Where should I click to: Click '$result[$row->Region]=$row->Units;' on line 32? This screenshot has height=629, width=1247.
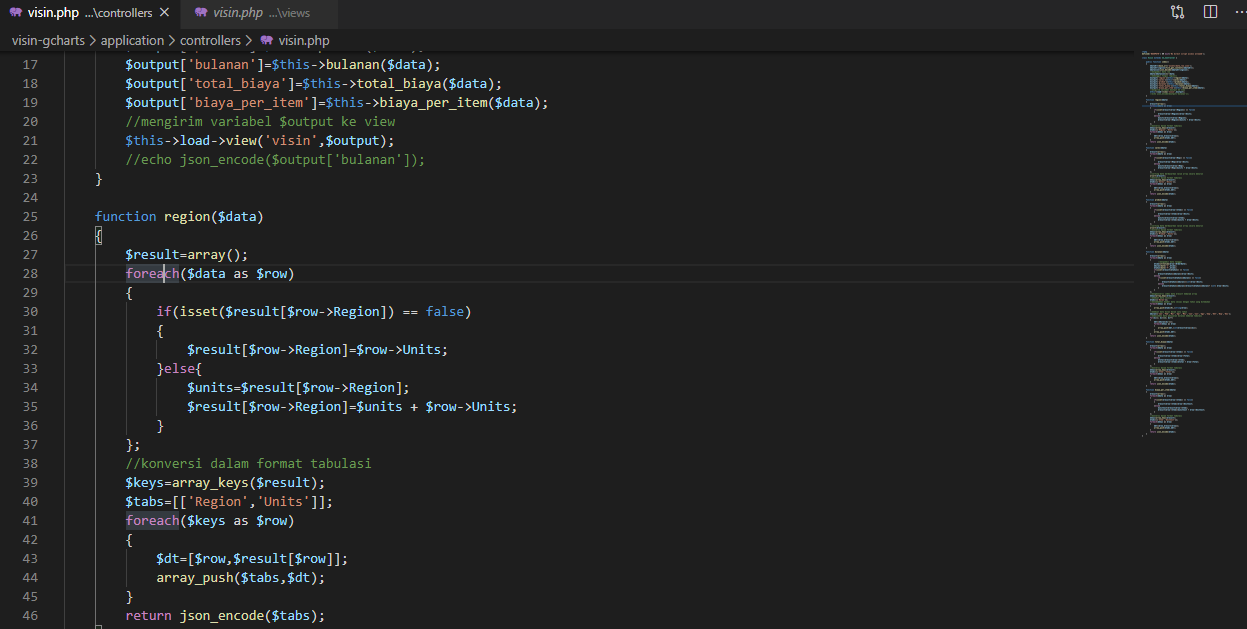coord(318,349)
